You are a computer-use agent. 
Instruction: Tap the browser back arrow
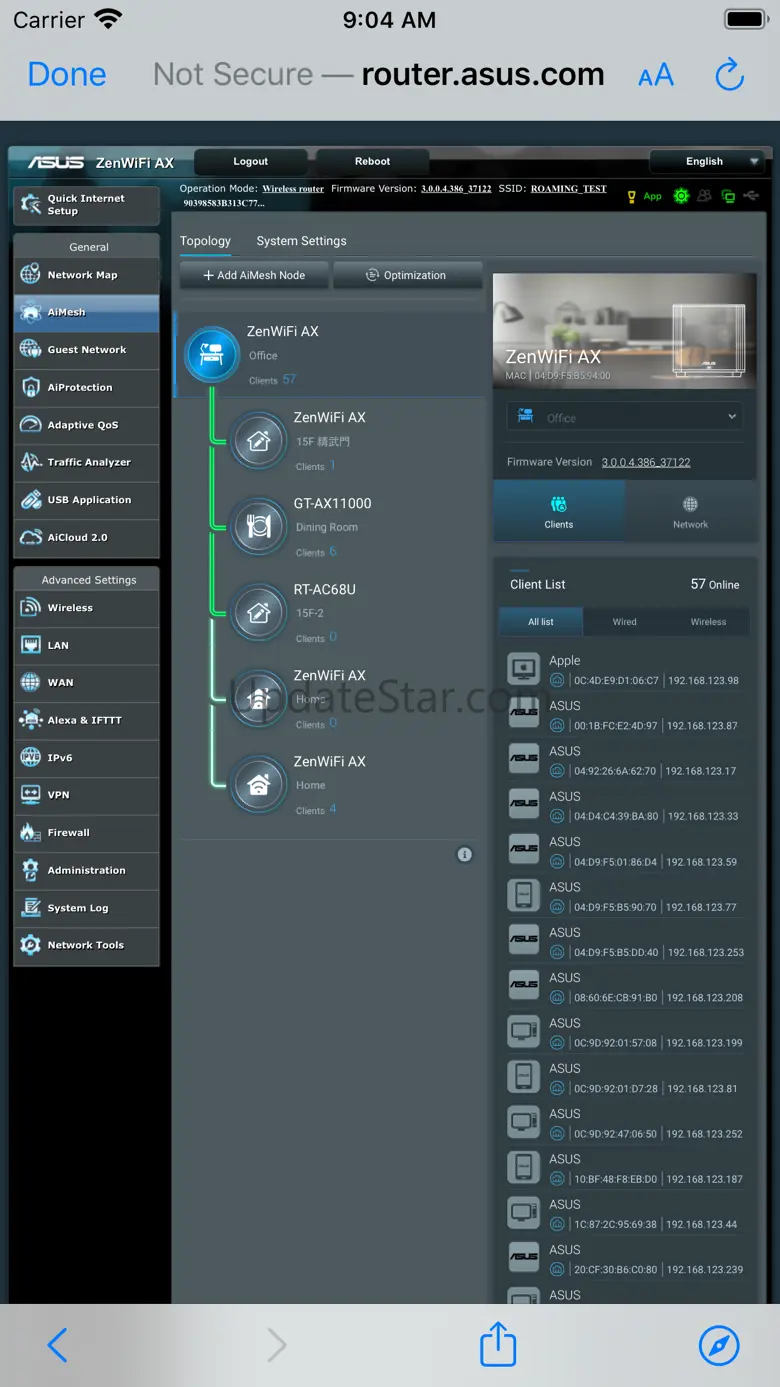(x=58, y=1345)
